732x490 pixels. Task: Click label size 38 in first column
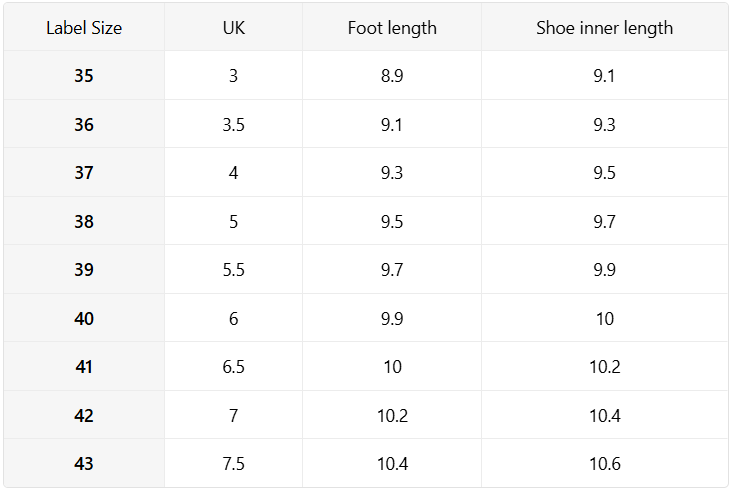pos(84,222)
